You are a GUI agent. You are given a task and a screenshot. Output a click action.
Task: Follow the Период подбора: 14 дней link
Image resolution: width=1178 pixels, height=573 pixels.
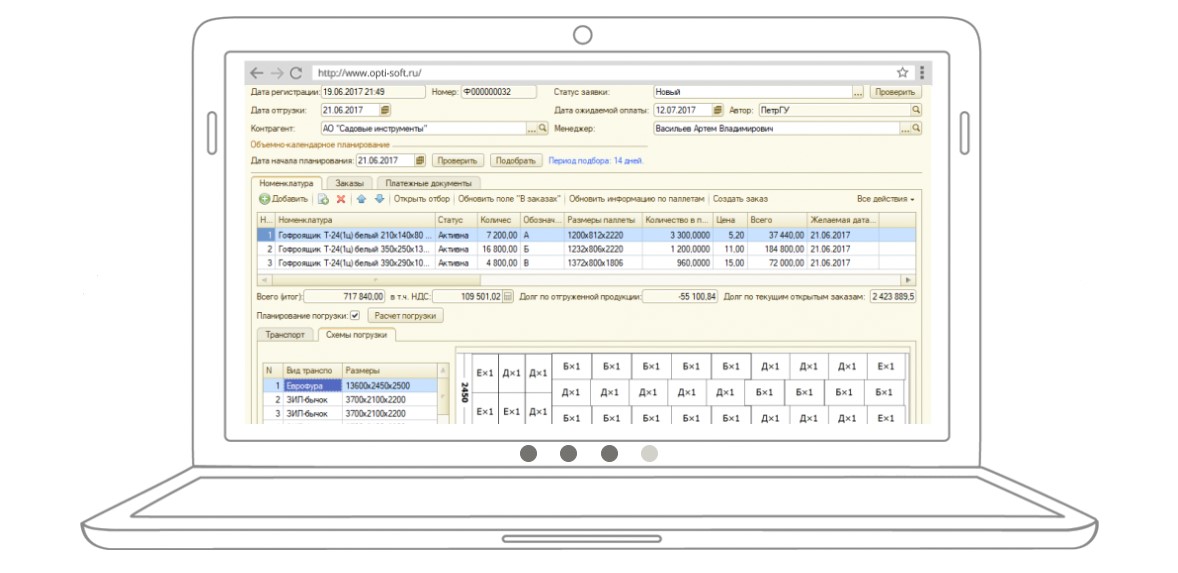596,161
